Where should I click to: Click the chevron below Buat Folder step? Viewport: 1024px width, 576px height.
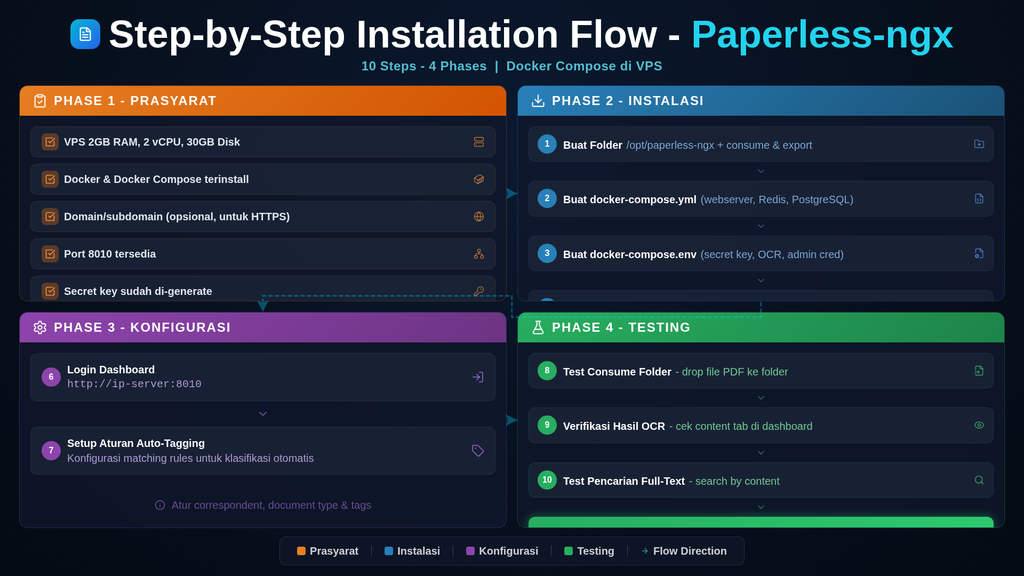(761, 171)
